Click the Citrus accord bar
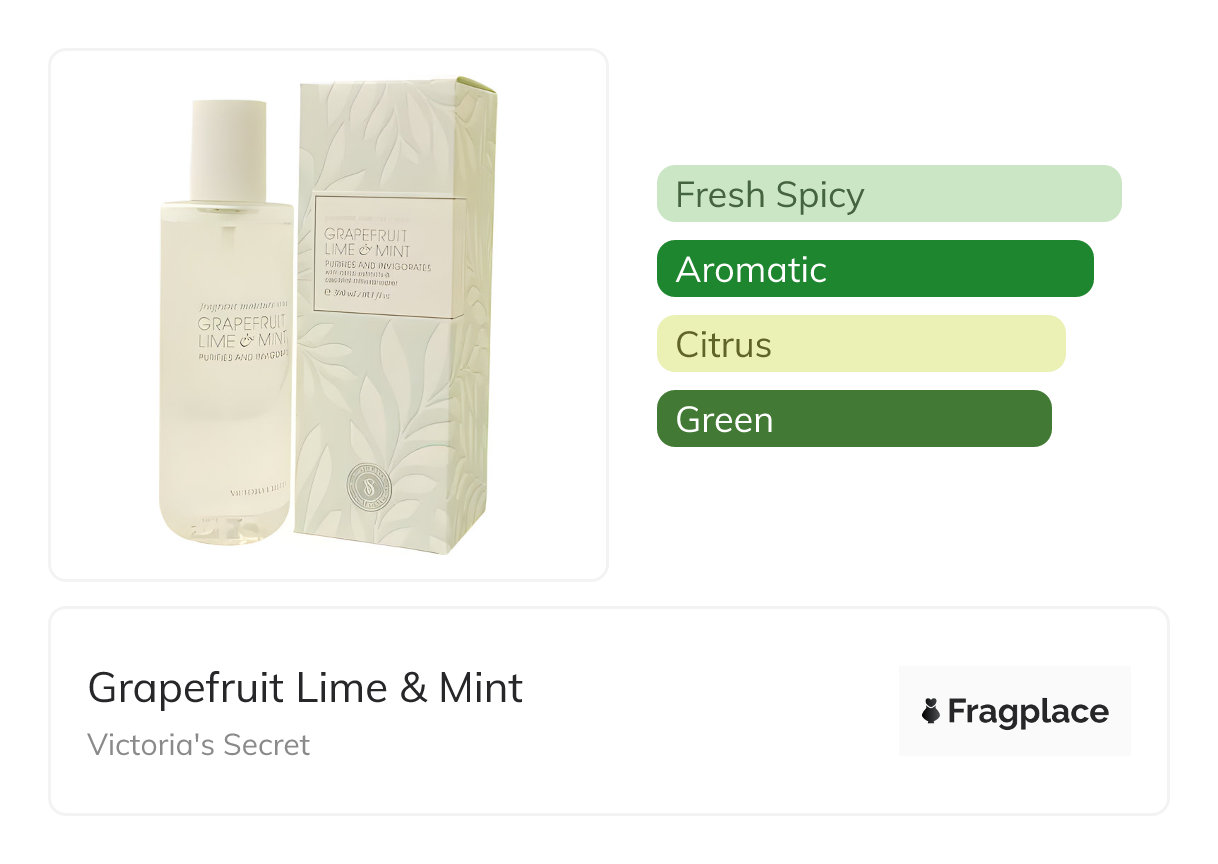Image resolution: width=1218 pixels, height=864 pixels. pyautogui.click(x=860, y=344)
